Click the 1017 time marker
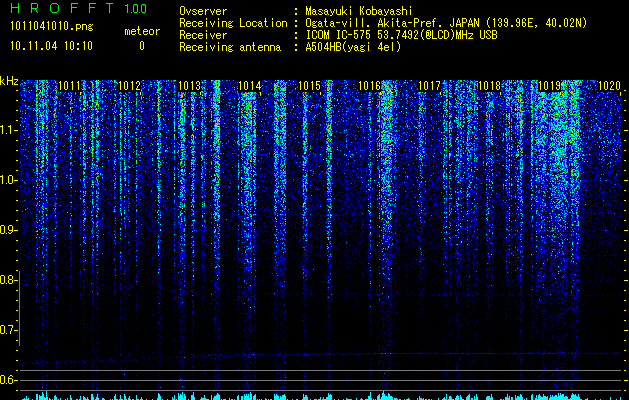629x400 pixels. 429,86
